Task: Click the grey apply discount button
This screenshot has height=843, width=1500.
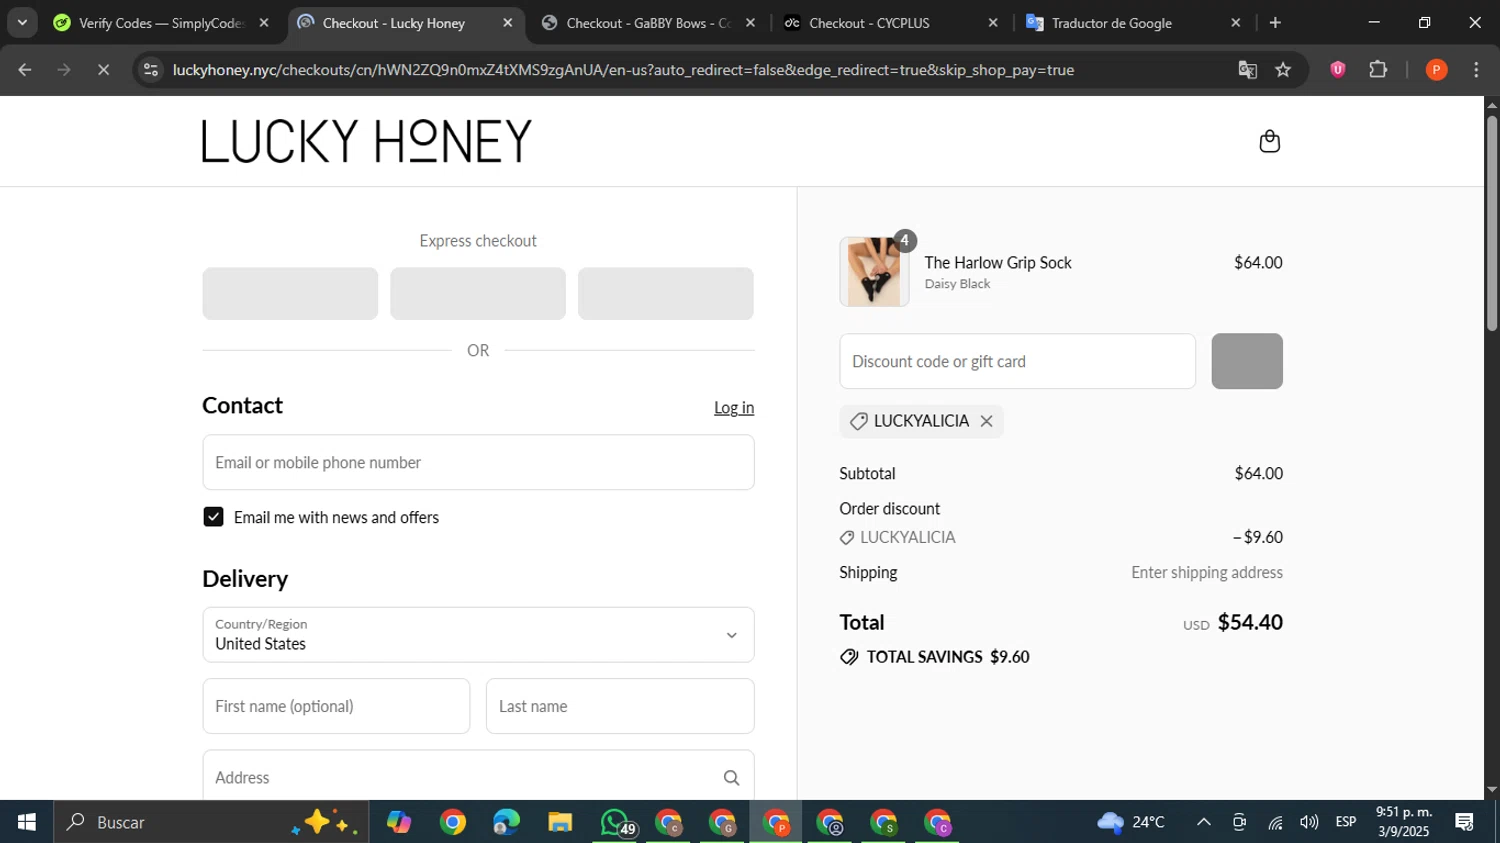Action: click(x=1247, y=361)
